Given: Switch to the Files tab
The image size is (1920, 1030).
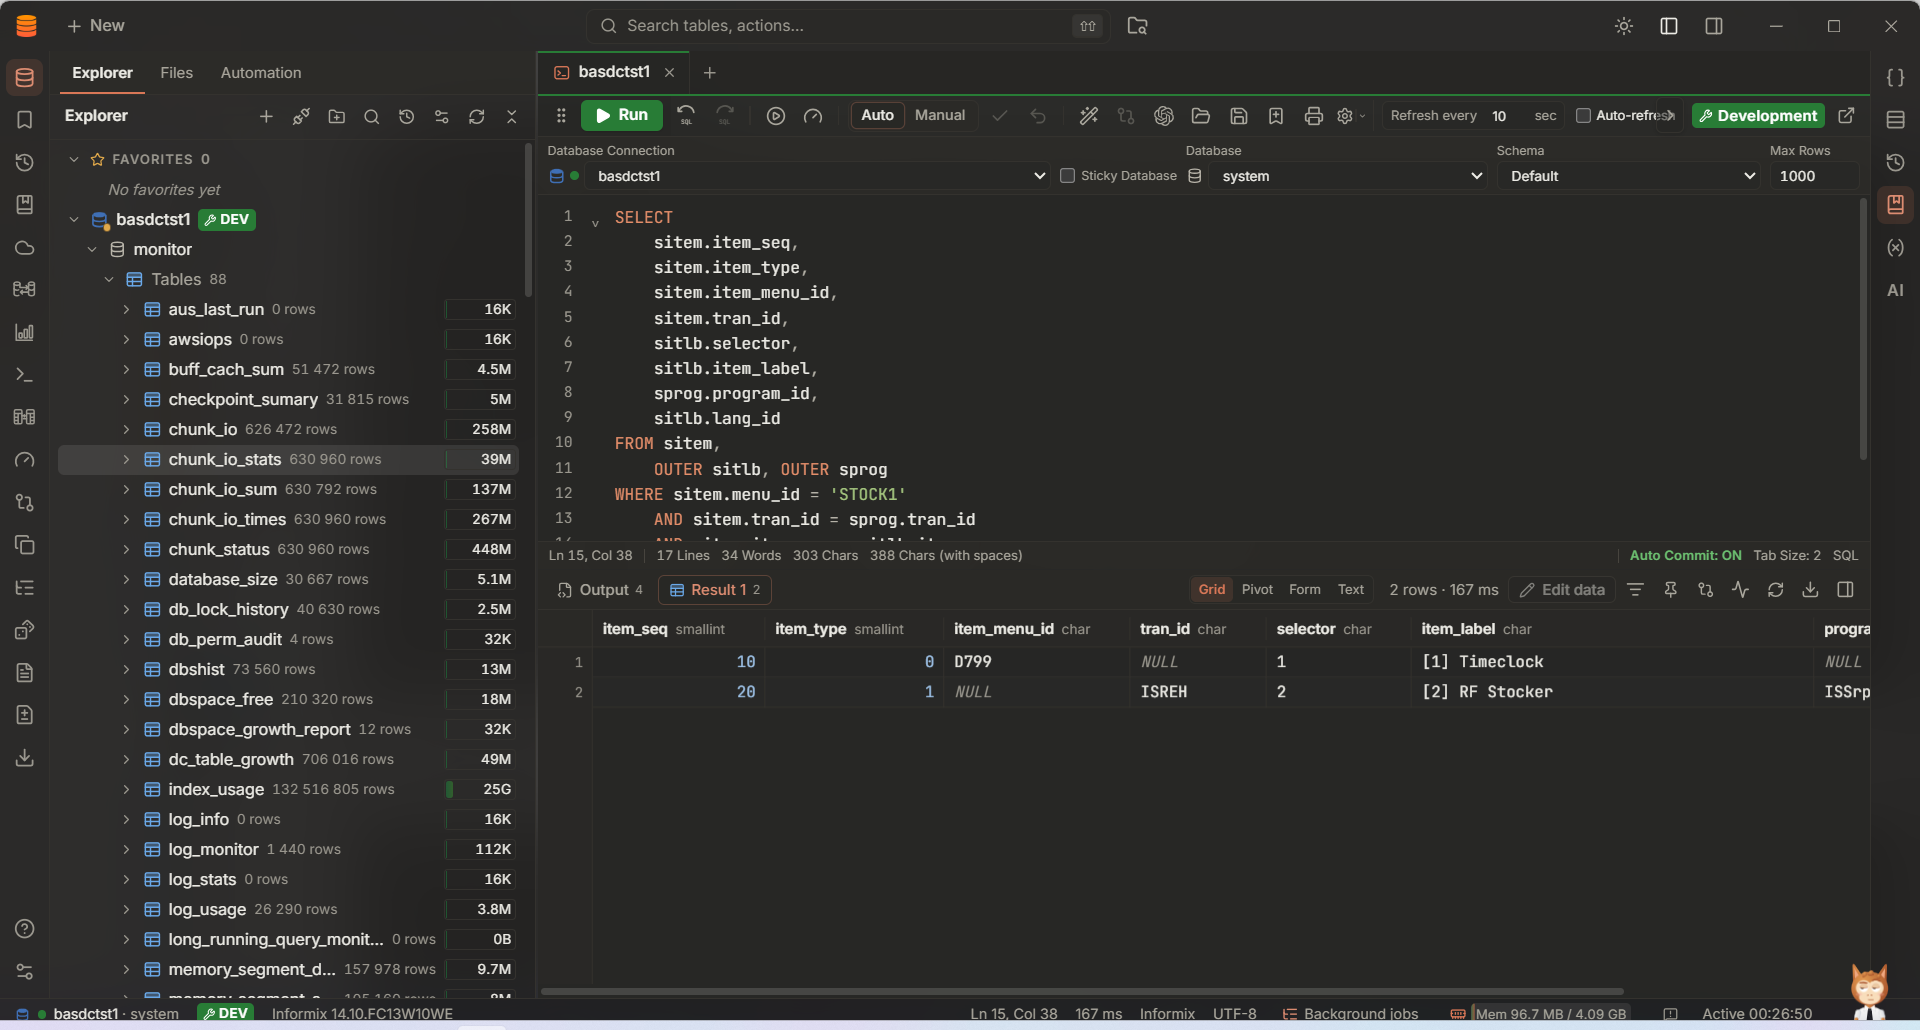Looking at the screenshot, I should coord(176,73).
